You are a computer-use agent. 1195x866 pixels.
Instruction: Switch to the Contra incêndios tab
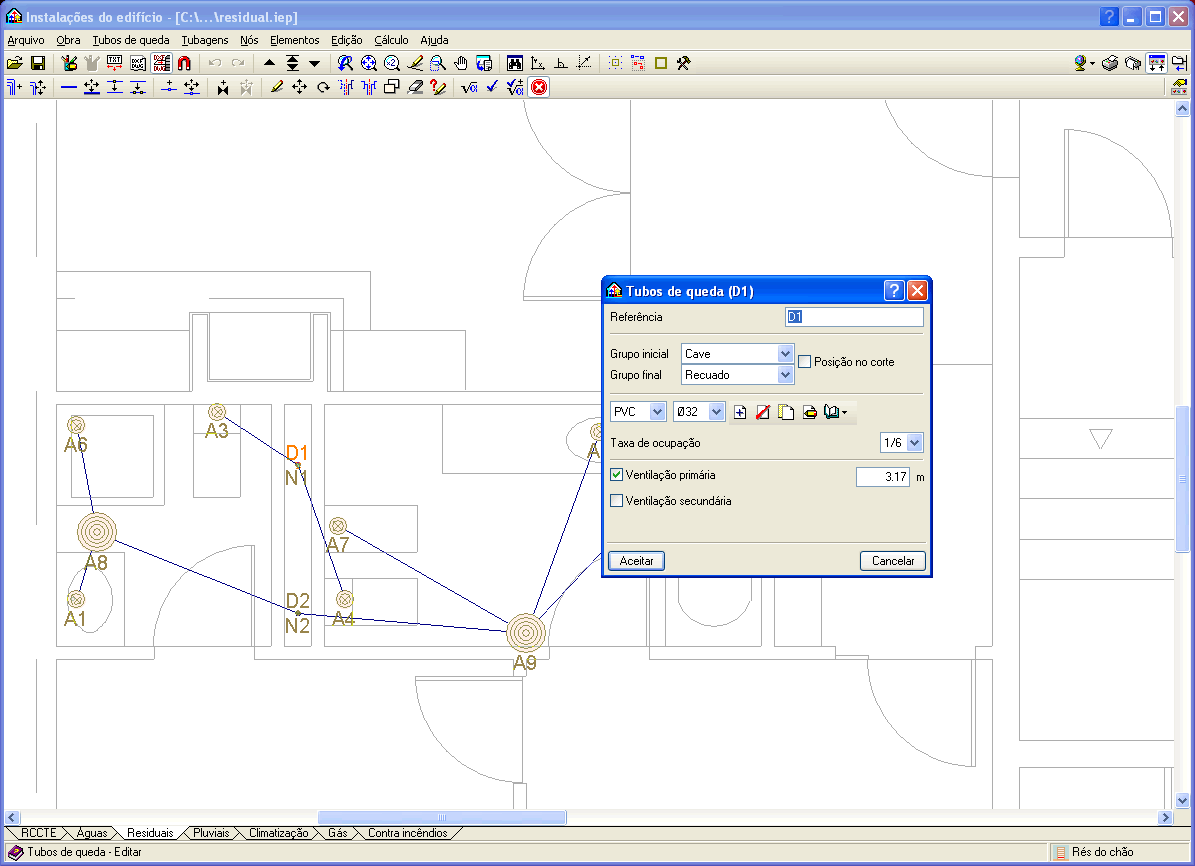click(x=408, y=833)
